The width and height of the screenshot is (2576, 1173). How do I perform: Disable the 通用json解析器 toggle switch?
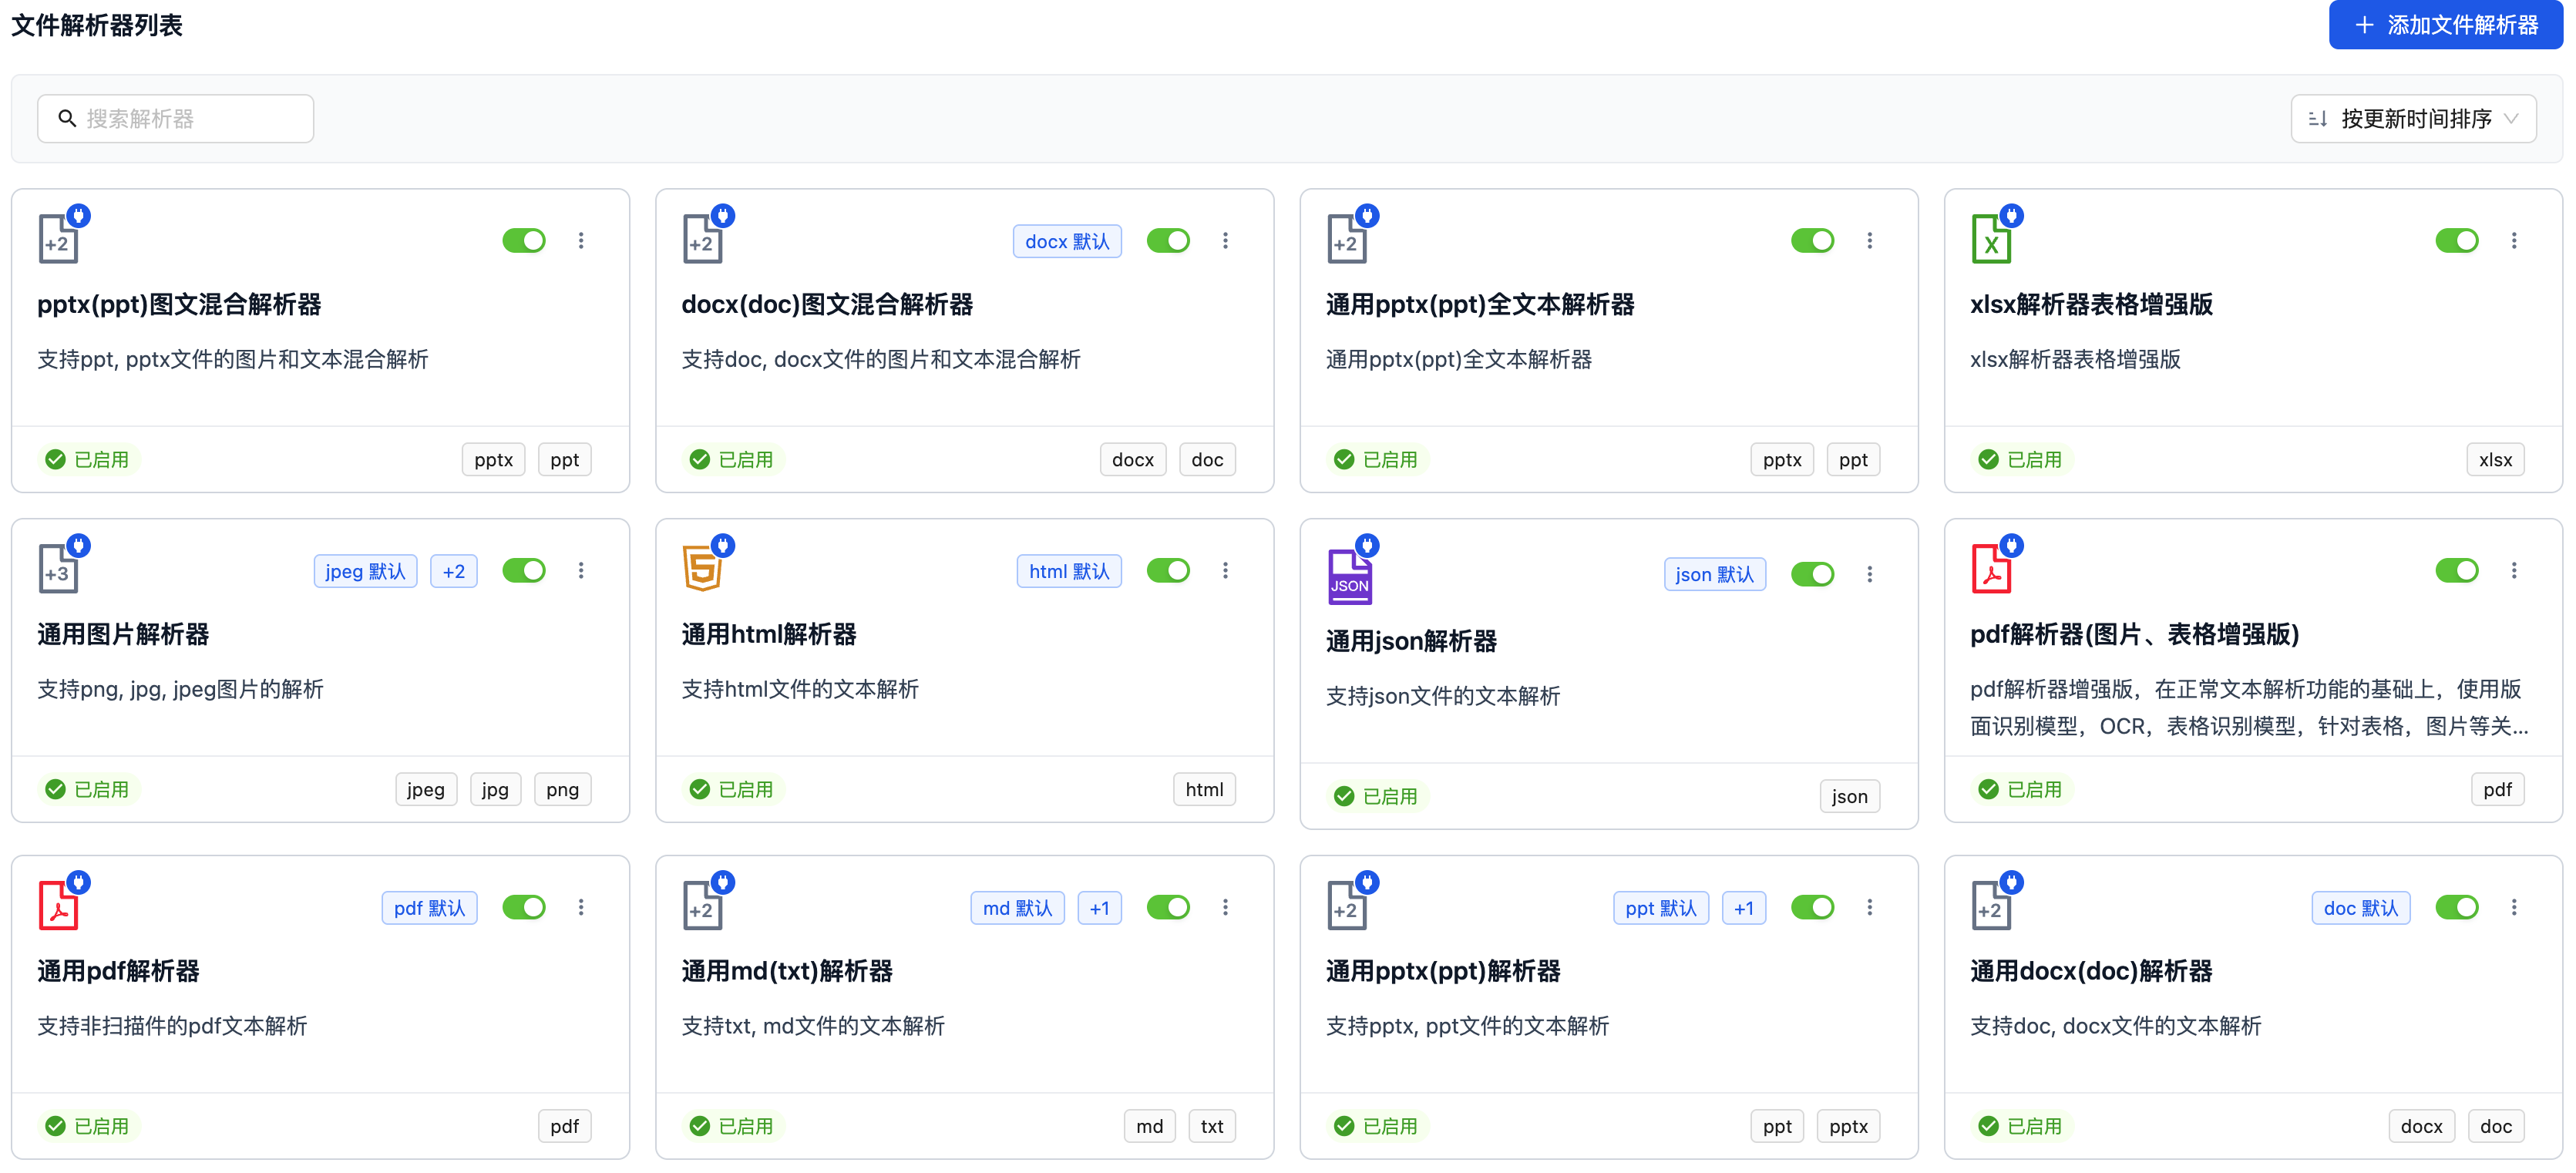click(1813, 574)
